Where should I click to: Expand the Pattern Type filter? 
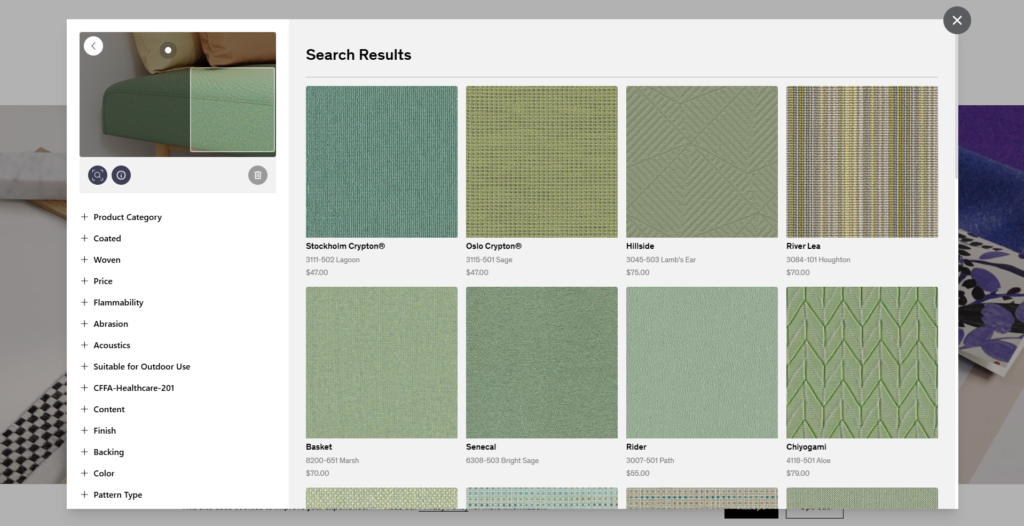(111, 495)
